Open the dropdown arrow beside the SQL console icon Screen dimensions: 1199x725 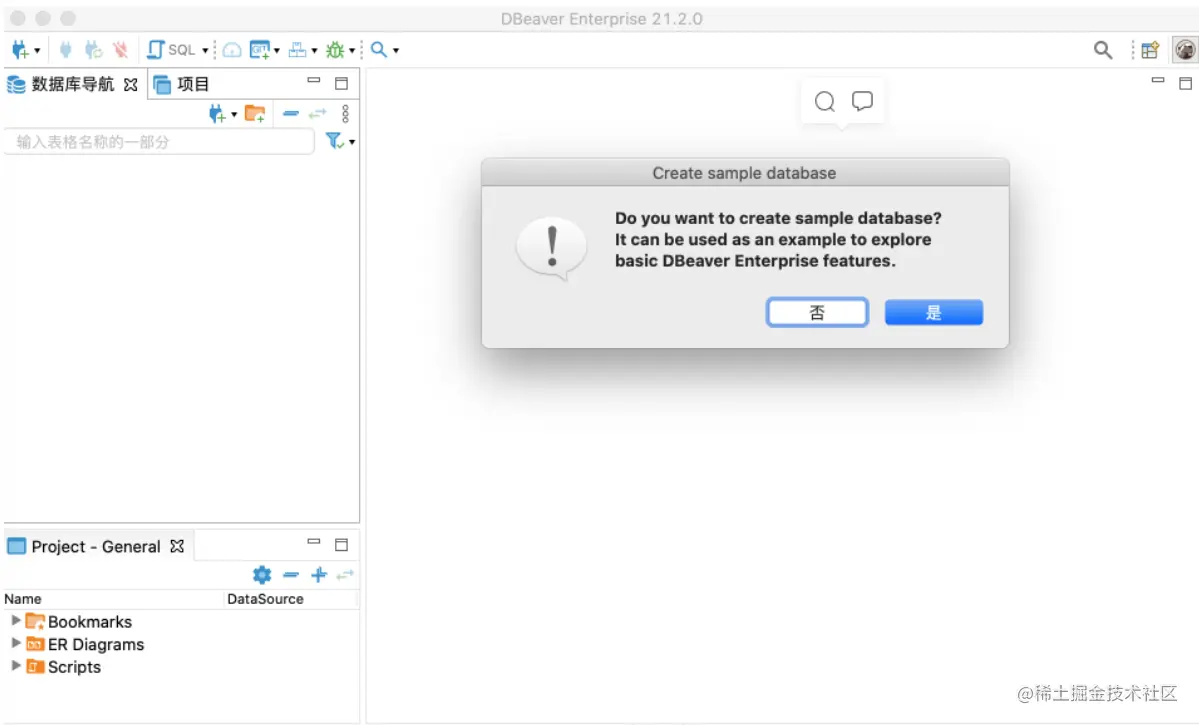coord(277,50)
